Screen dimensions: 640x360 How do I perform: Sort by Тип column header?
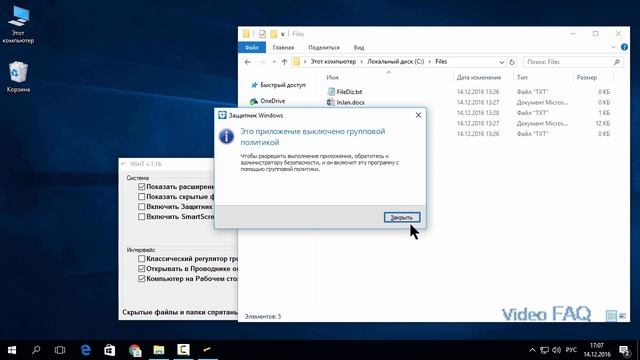(522, 77)
